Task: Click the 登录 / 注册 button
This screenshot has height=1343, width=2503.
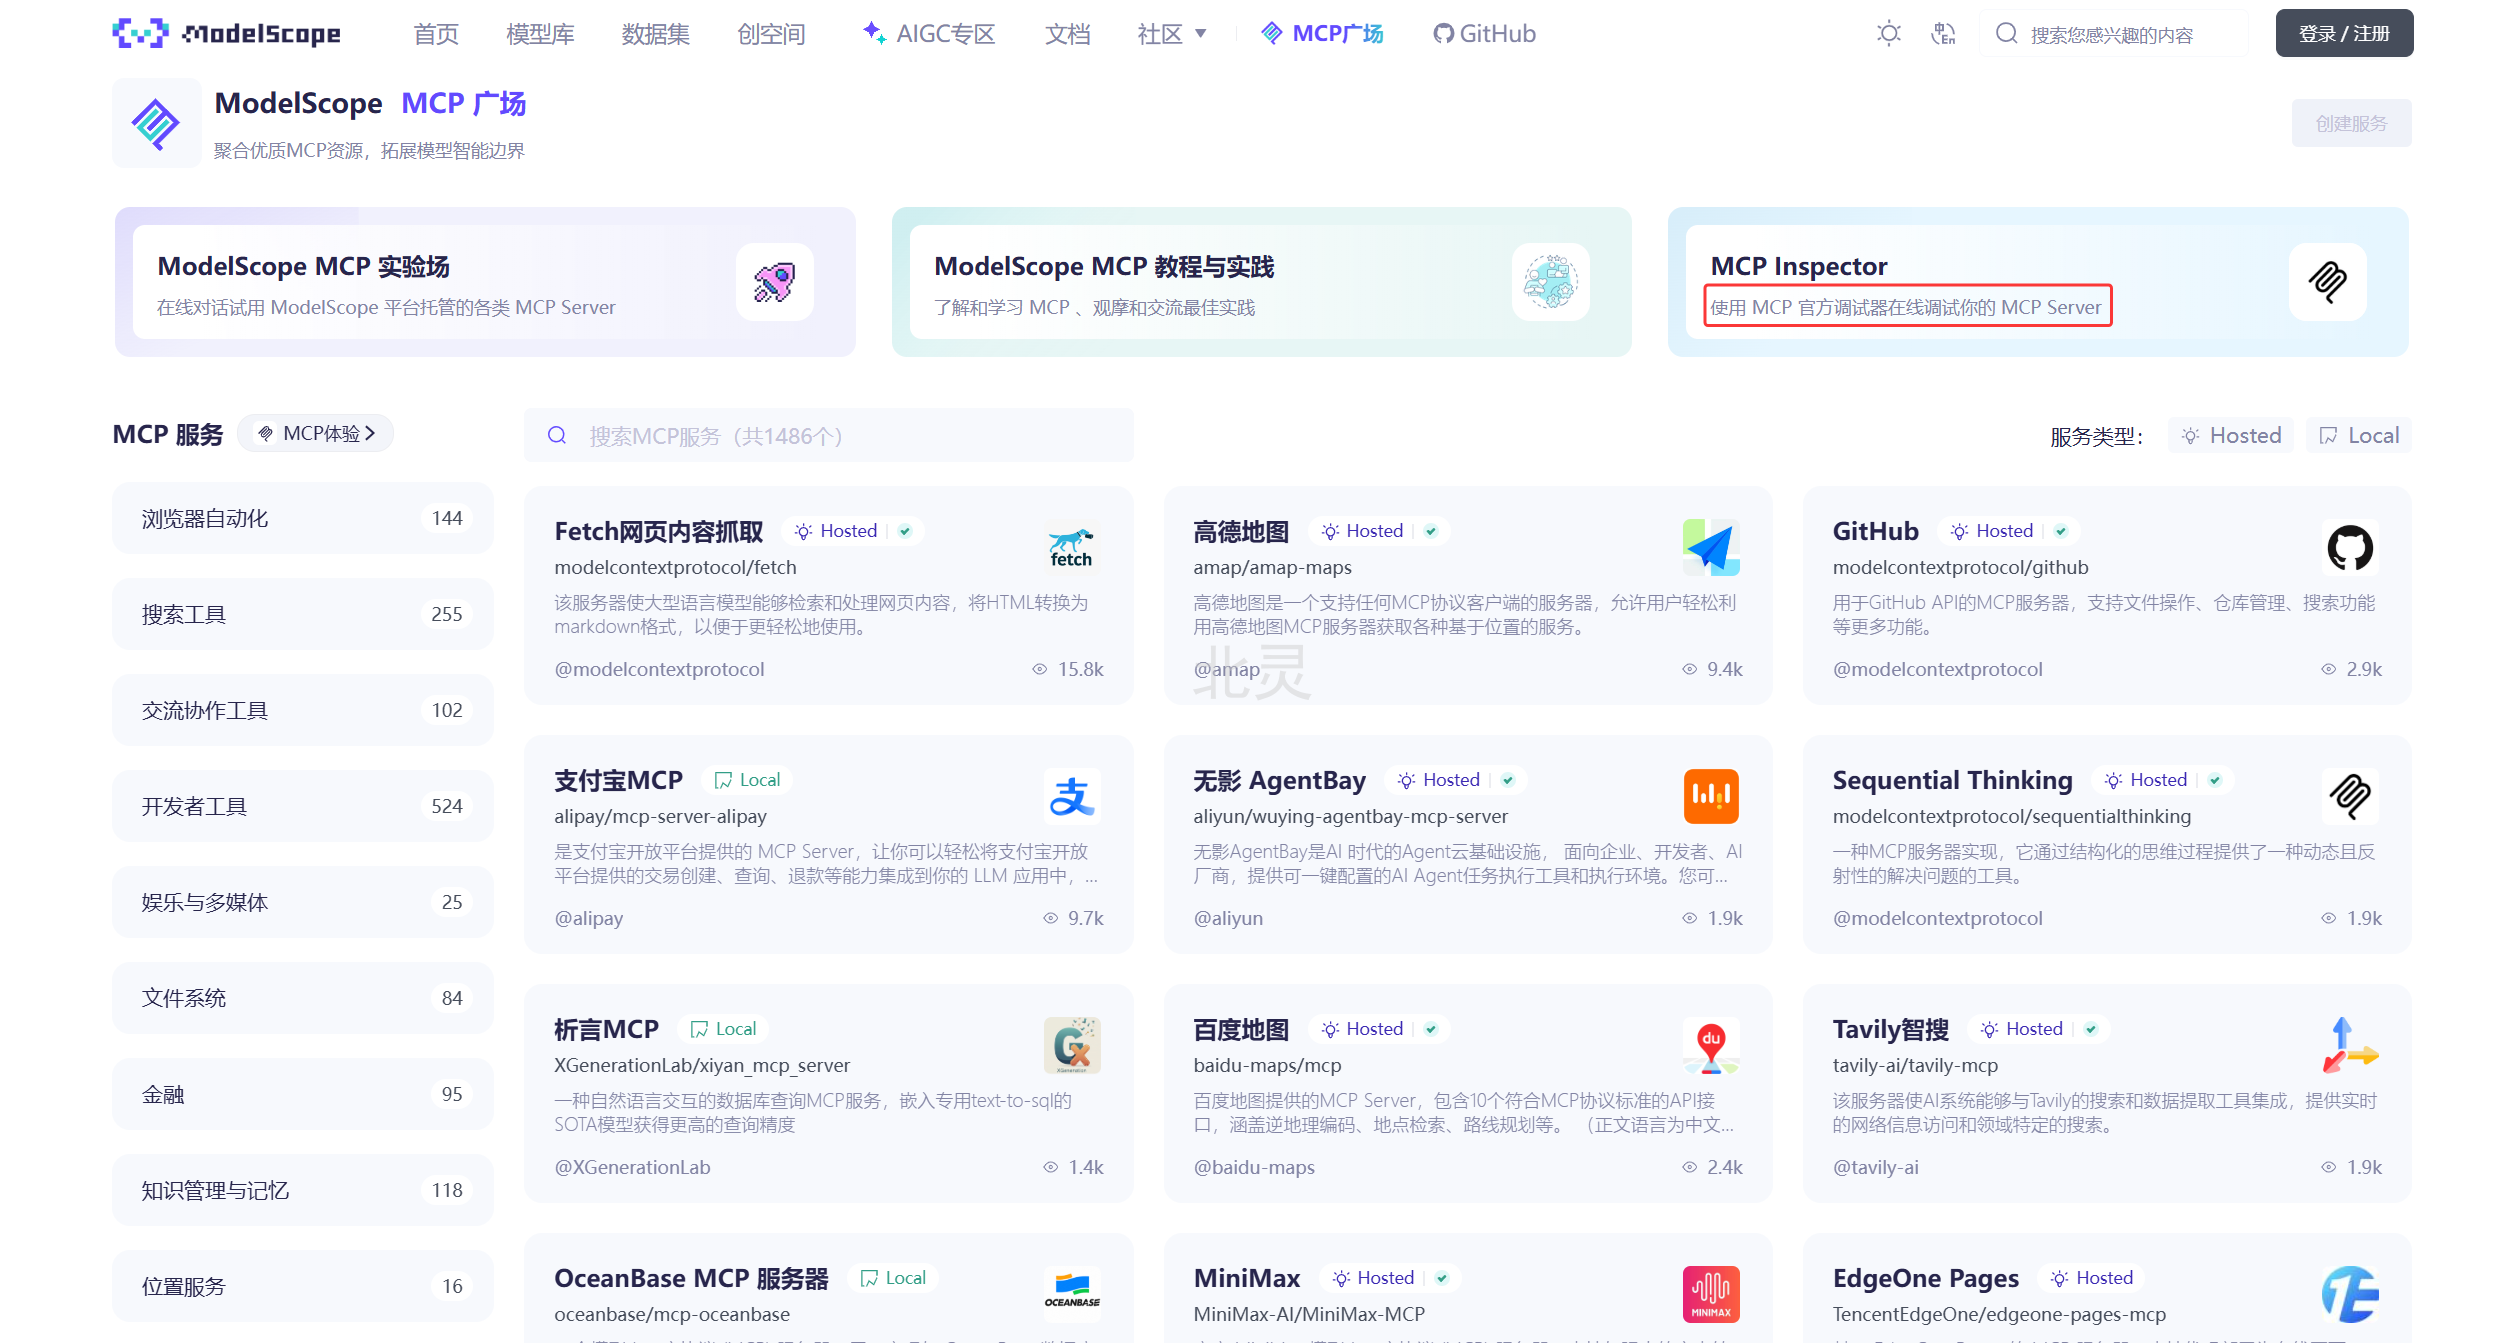Action: click(2343, 34)
